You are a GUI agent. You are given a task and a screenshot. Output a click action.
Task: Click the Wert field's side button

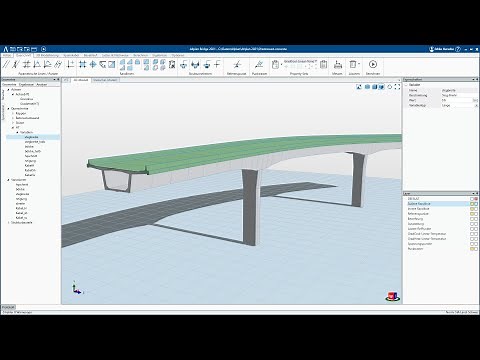pyautogui.click(x=475, y=100)
